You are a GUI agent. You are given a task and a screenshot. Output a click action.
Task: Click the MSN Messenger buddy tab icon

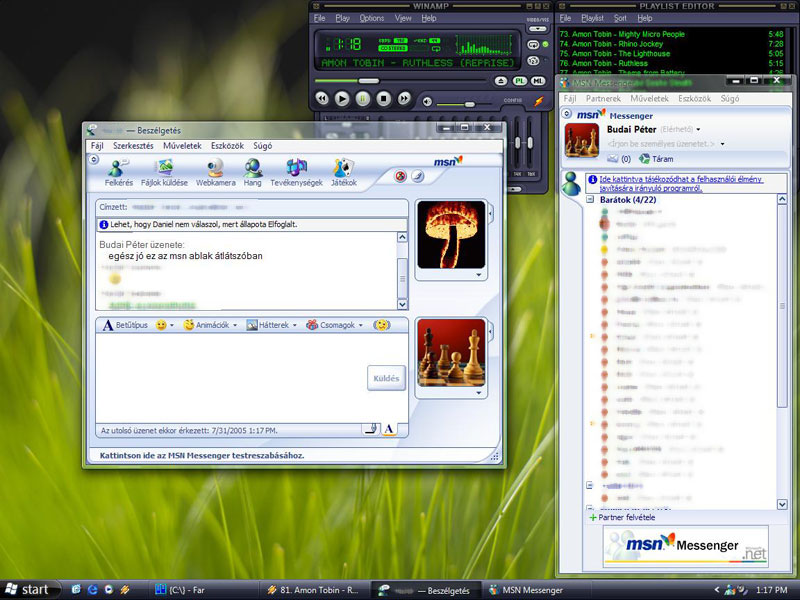(x=571, y=184)
